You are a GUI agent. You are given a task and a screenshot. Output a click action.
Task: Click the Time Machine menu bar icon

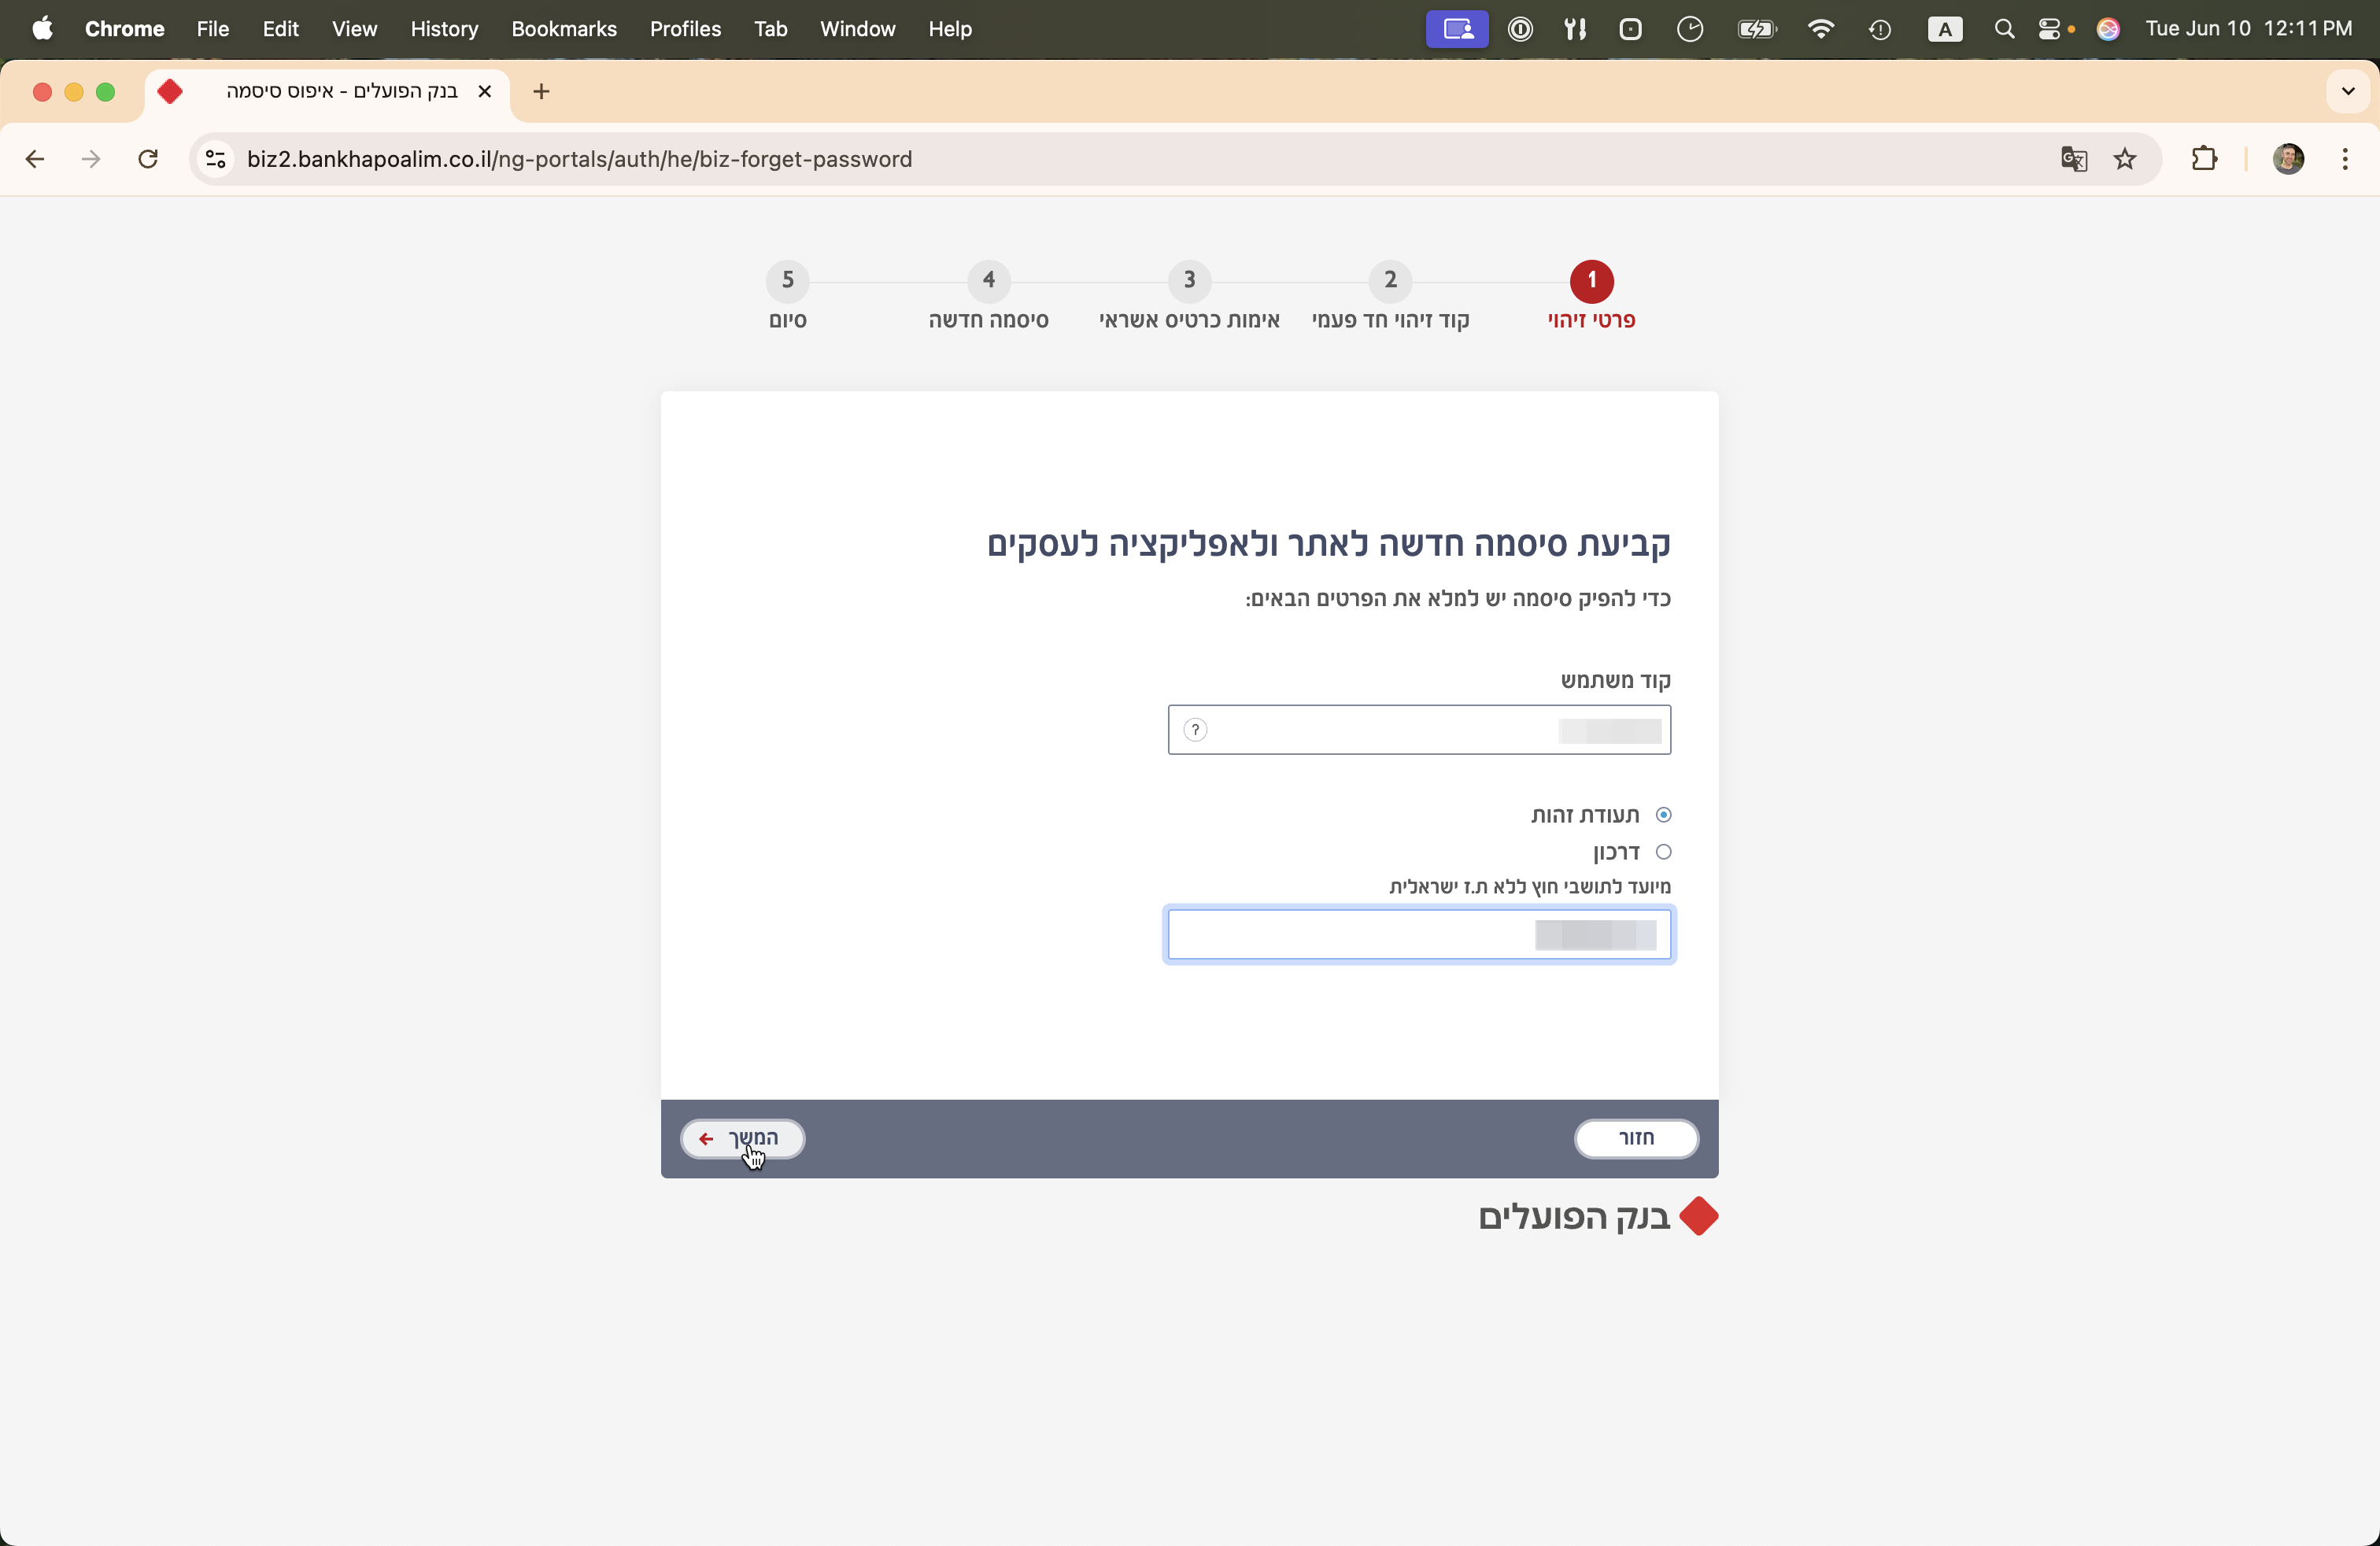(1879, 29)
